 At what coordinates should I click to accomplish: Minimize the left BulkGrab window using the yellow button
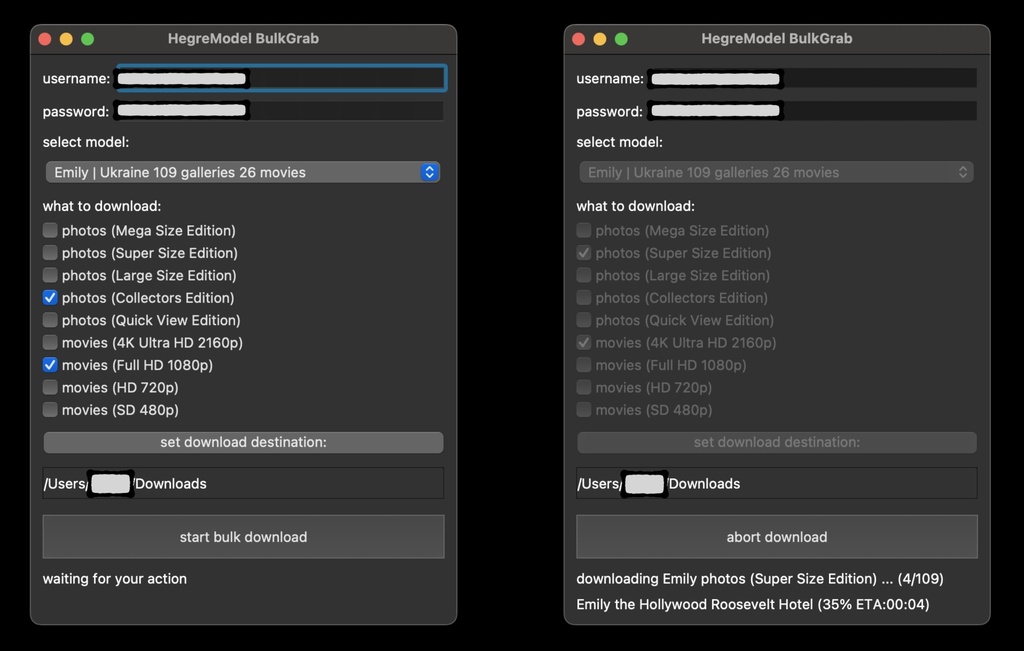pos(66,39)
